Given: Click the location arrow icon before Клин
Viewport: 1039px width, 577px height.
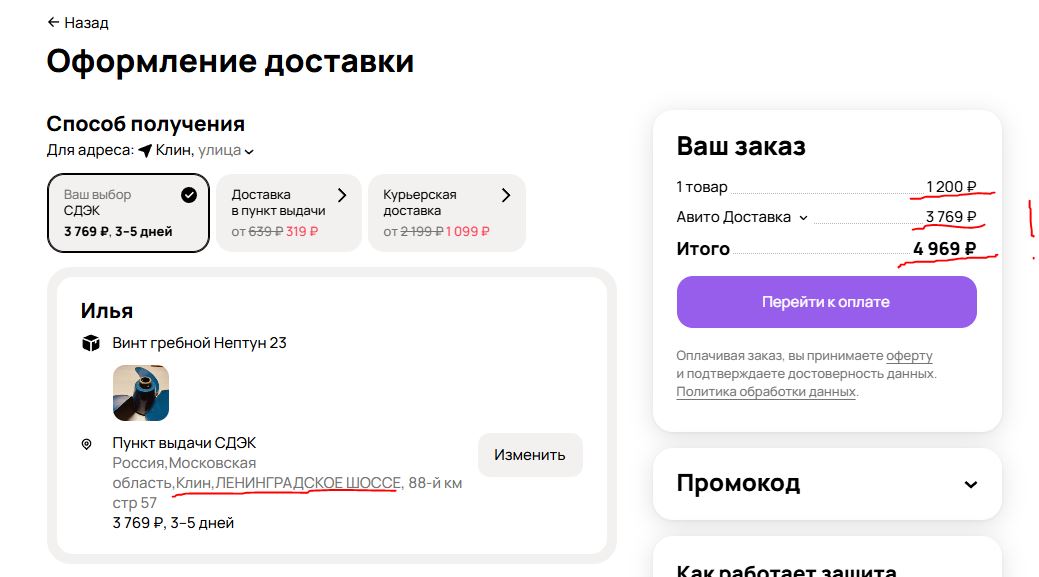Looking at the screenshot, I should tap(145, 151).
